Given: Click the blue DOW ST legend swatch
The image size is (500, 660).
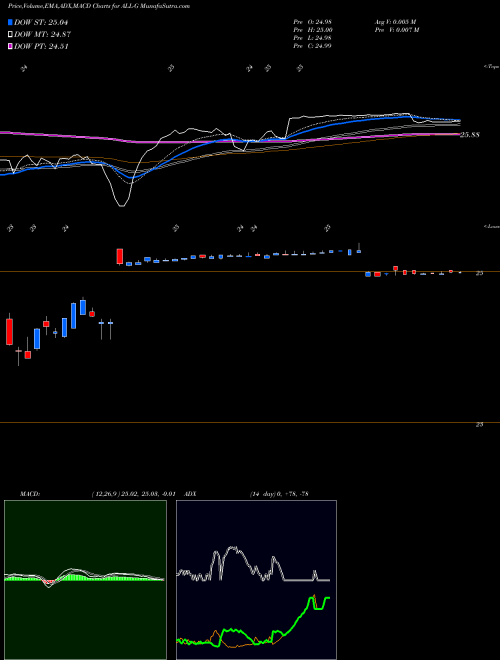Looking at the screenshot, I should tap(10, 22).
